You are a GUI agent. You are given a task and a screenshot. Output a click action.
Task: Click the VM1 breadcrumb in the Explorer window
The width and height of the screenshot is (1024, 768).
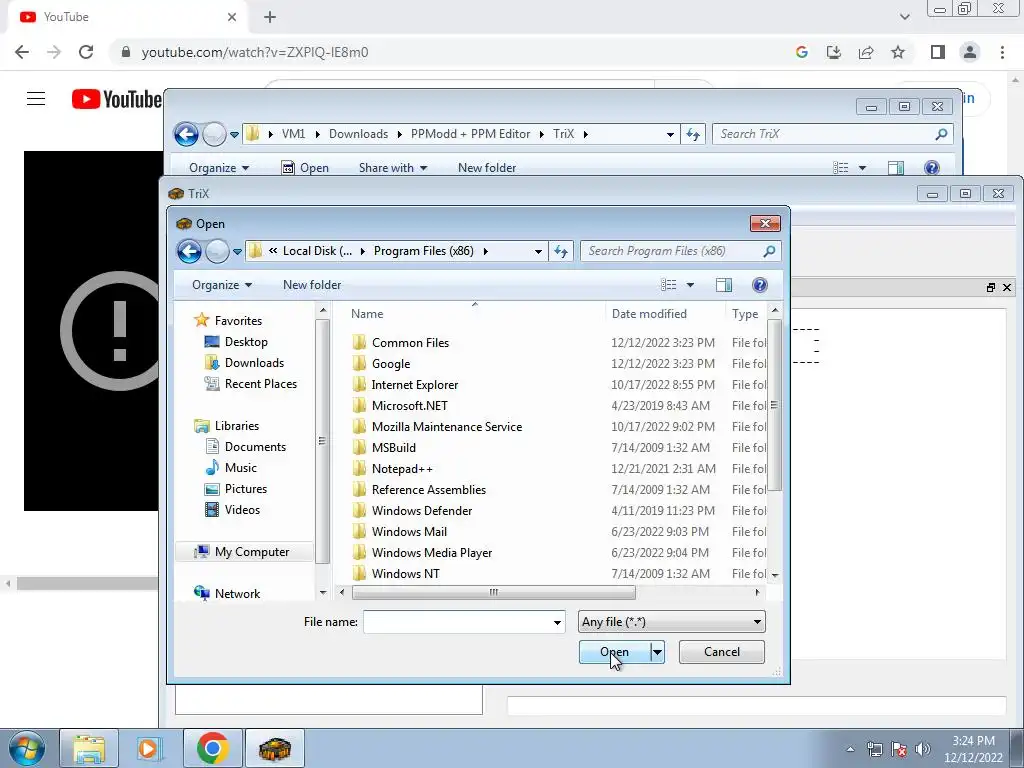293,134
